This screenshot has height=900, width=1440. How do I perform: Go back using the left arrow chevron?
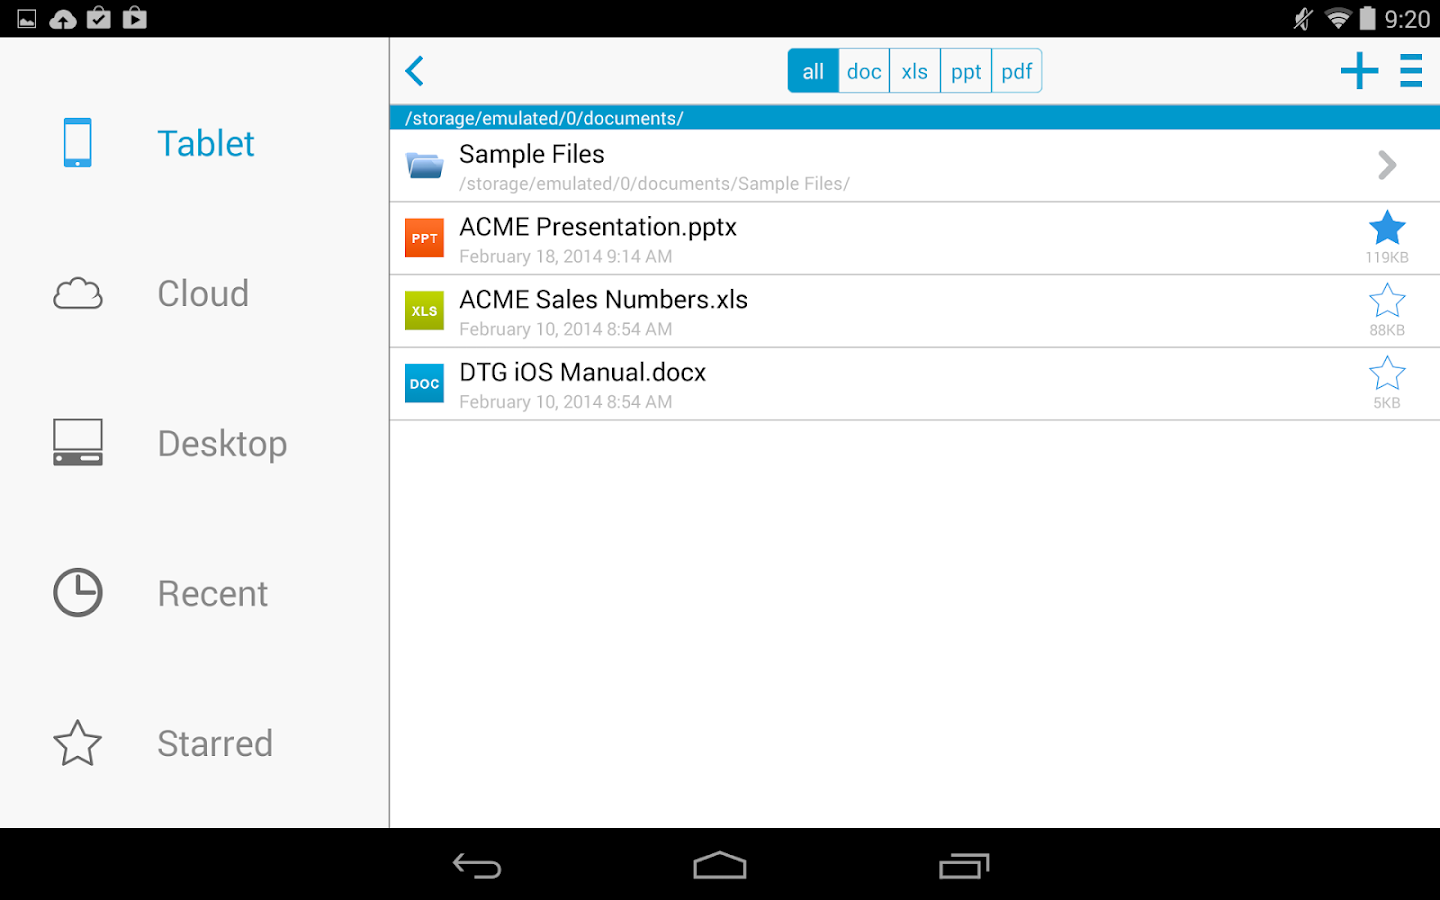pos(414,70)
